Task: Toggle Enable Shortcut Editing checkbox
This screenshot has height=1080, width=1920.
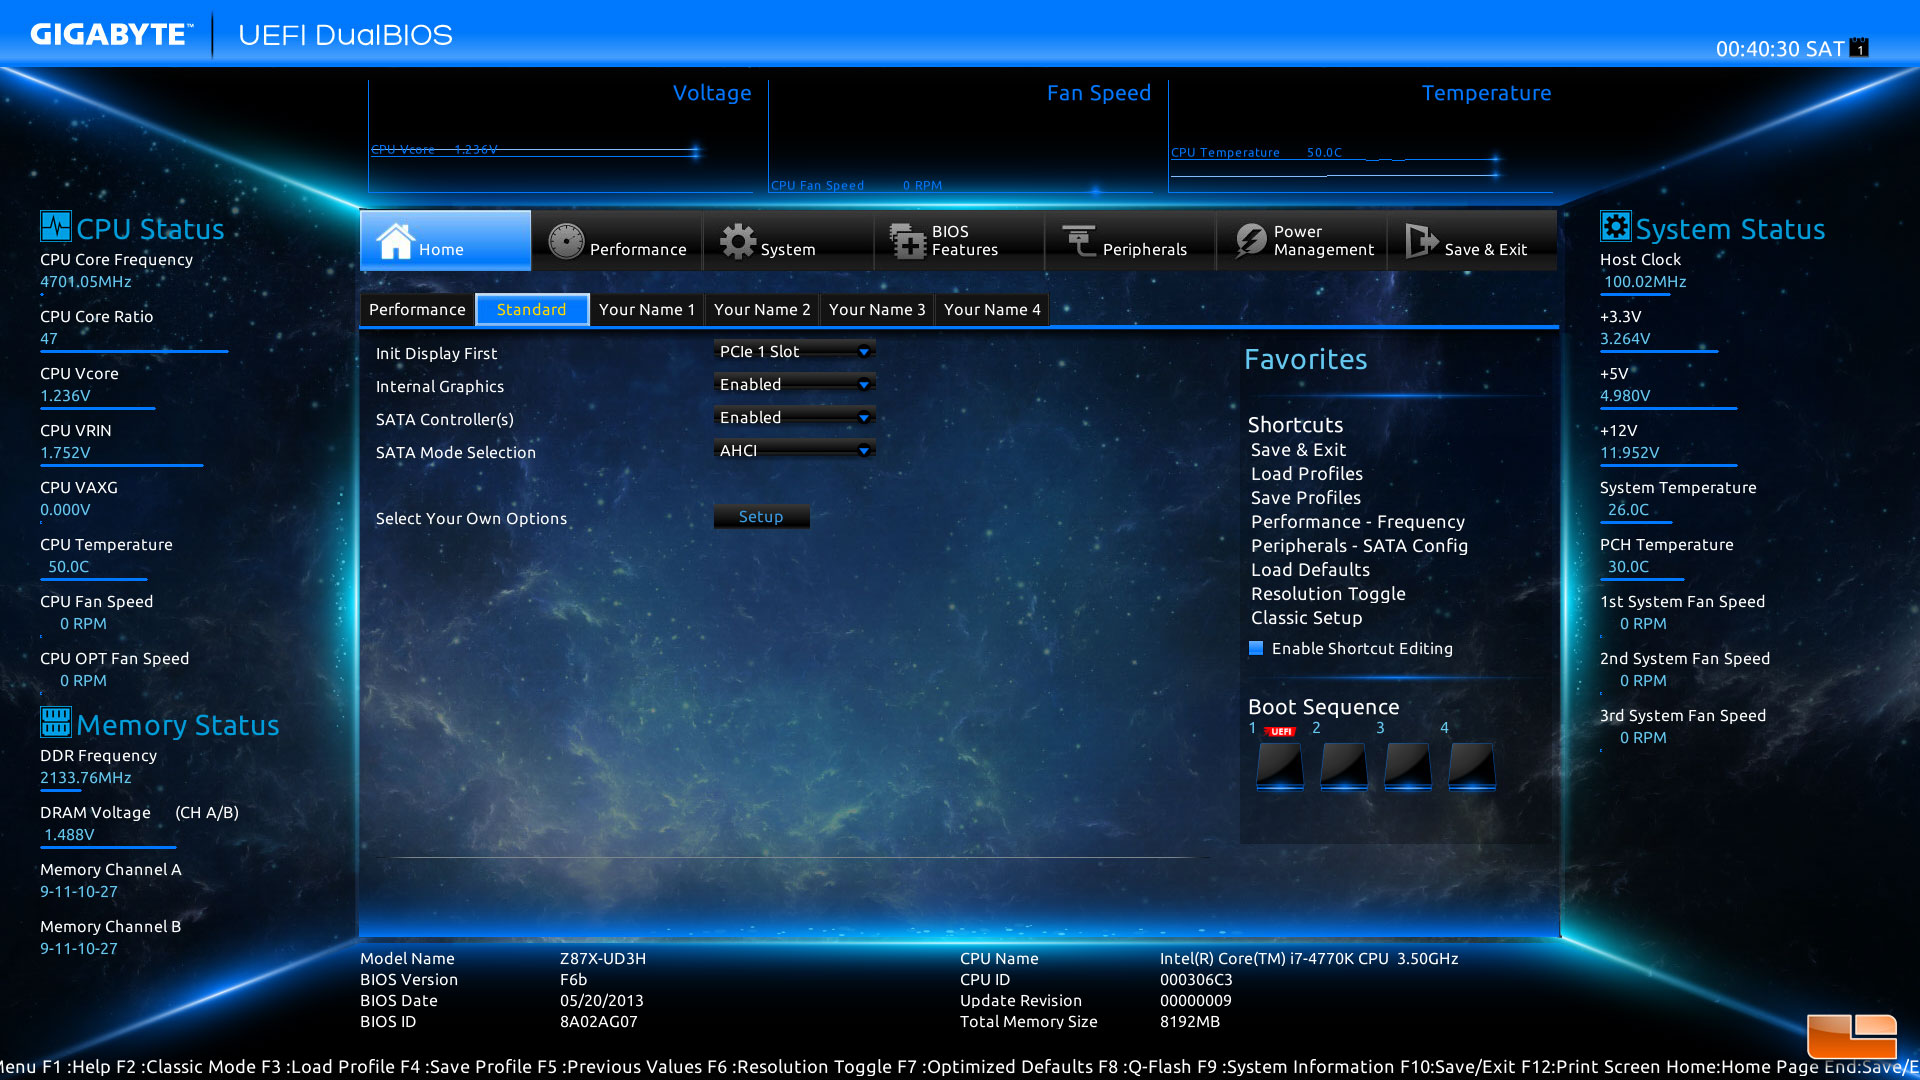Action: (x=1256, y=648)
